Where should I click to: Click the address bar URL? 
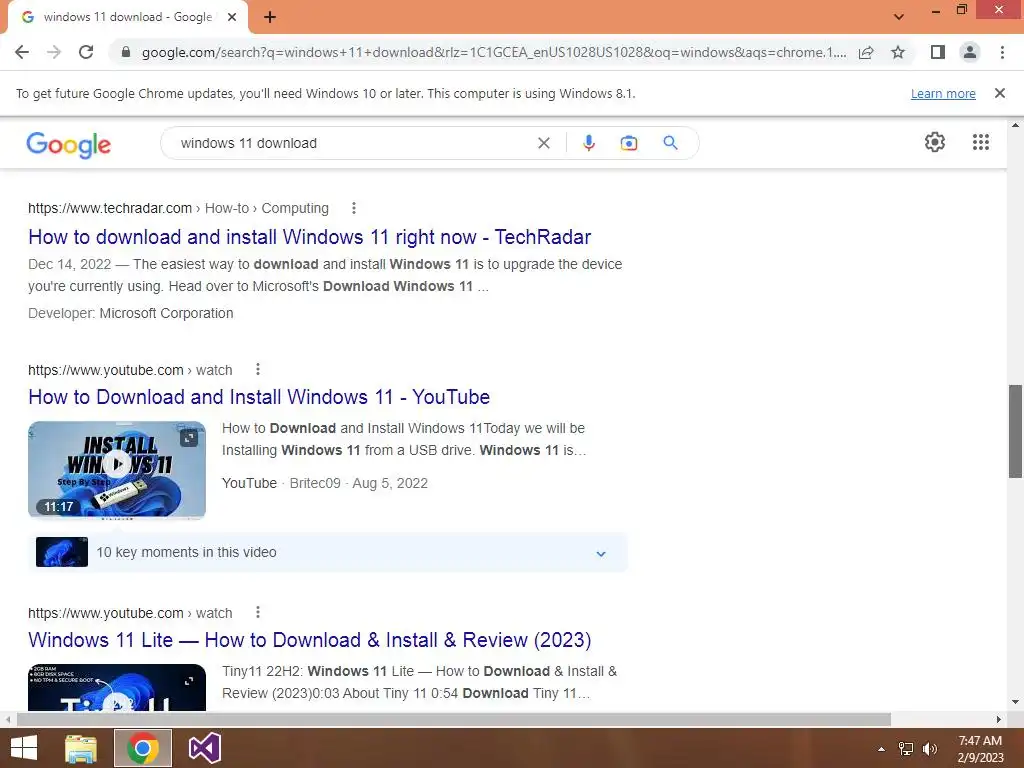(494, 52)
